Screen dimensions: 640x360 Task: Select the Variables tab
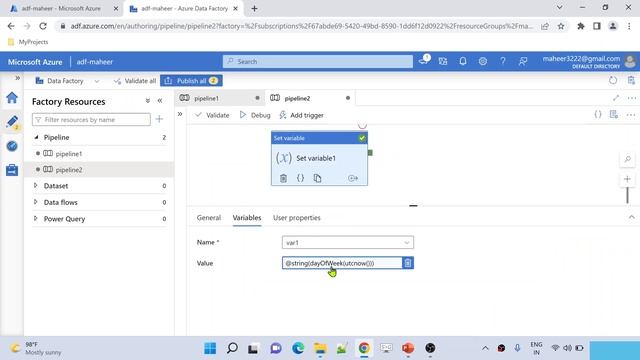[247, 218]
